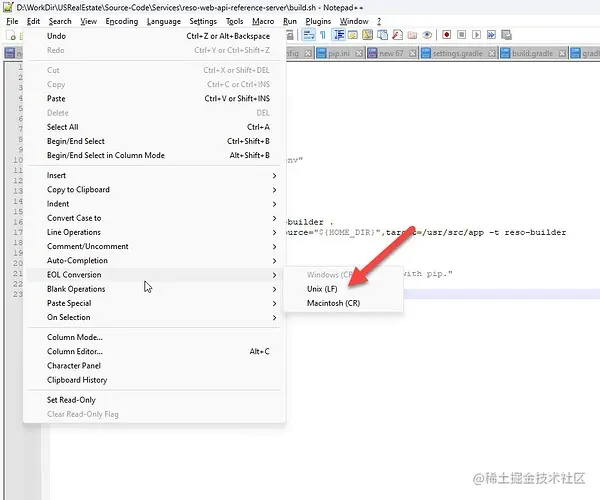Choose Paste from the Edit menu

click(155, 99)
